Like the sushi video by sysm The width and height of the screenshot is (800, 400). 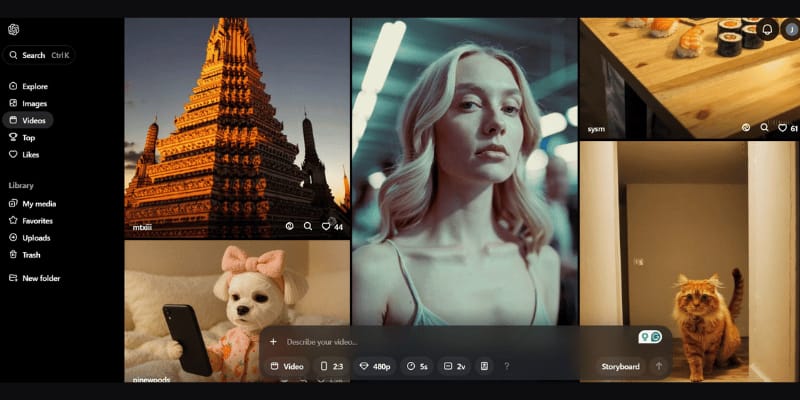[x=782, y=128]
